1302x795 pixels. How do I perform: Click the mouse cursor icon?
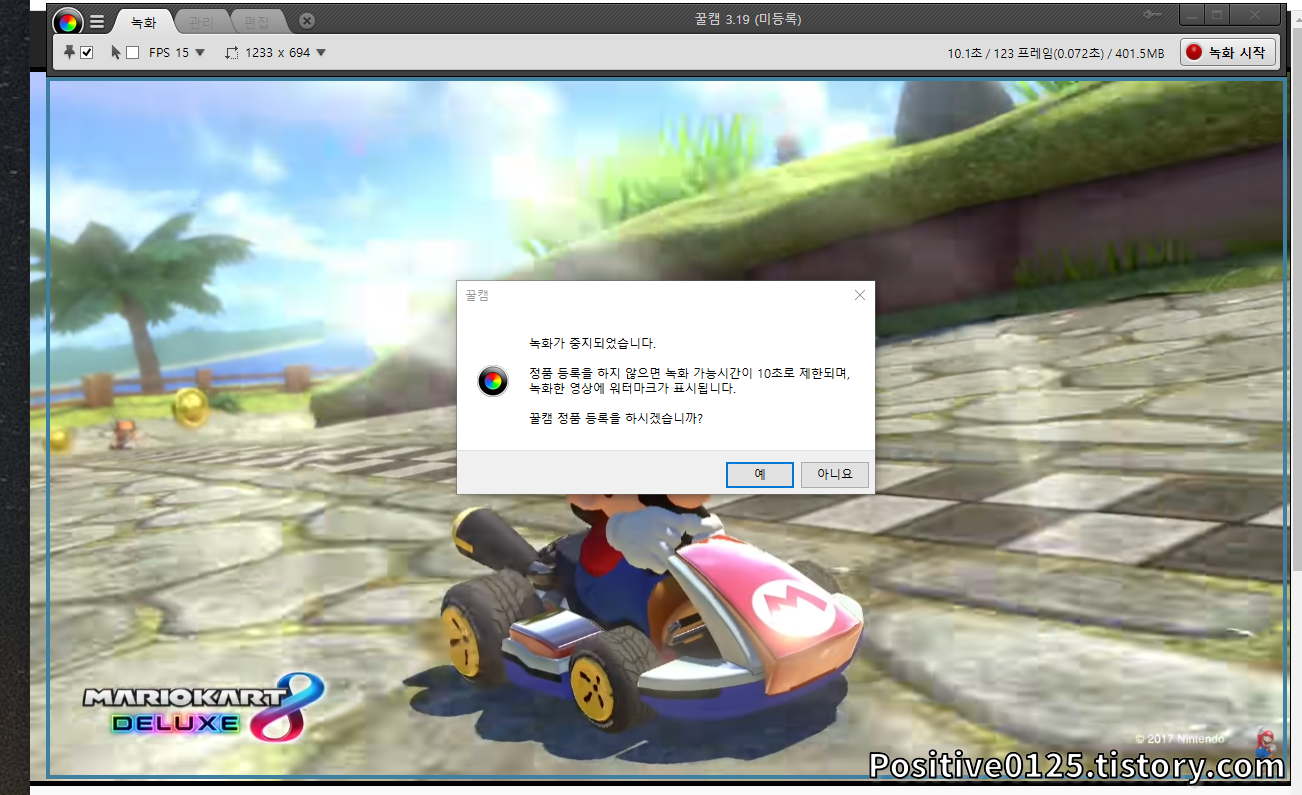coord(116,52)
